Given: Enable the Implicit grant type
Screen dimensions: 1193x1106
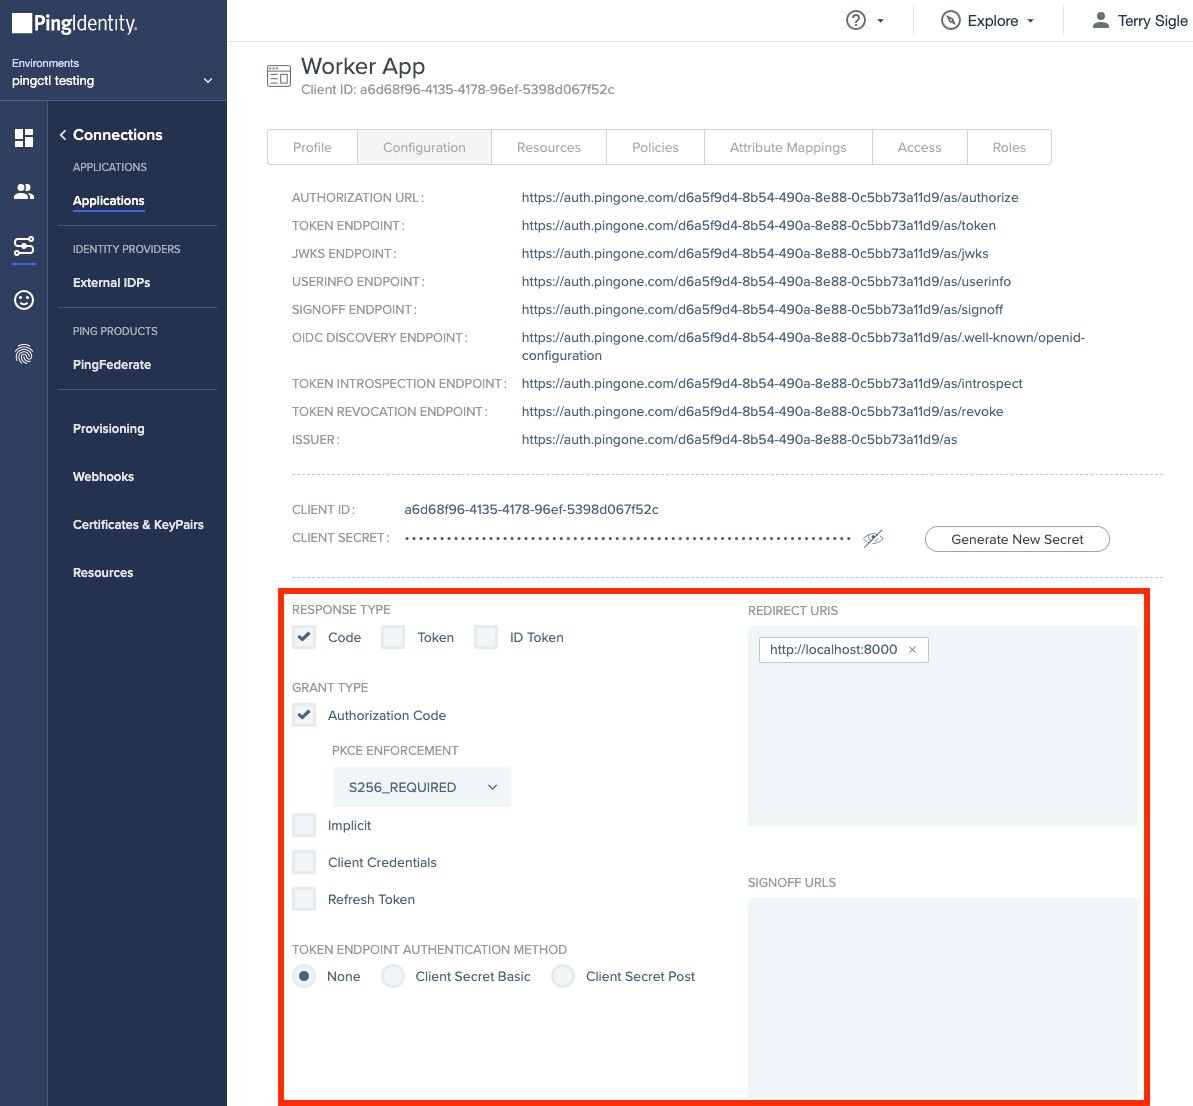Looking at the screenshot, I should click(x=304, y=825).
